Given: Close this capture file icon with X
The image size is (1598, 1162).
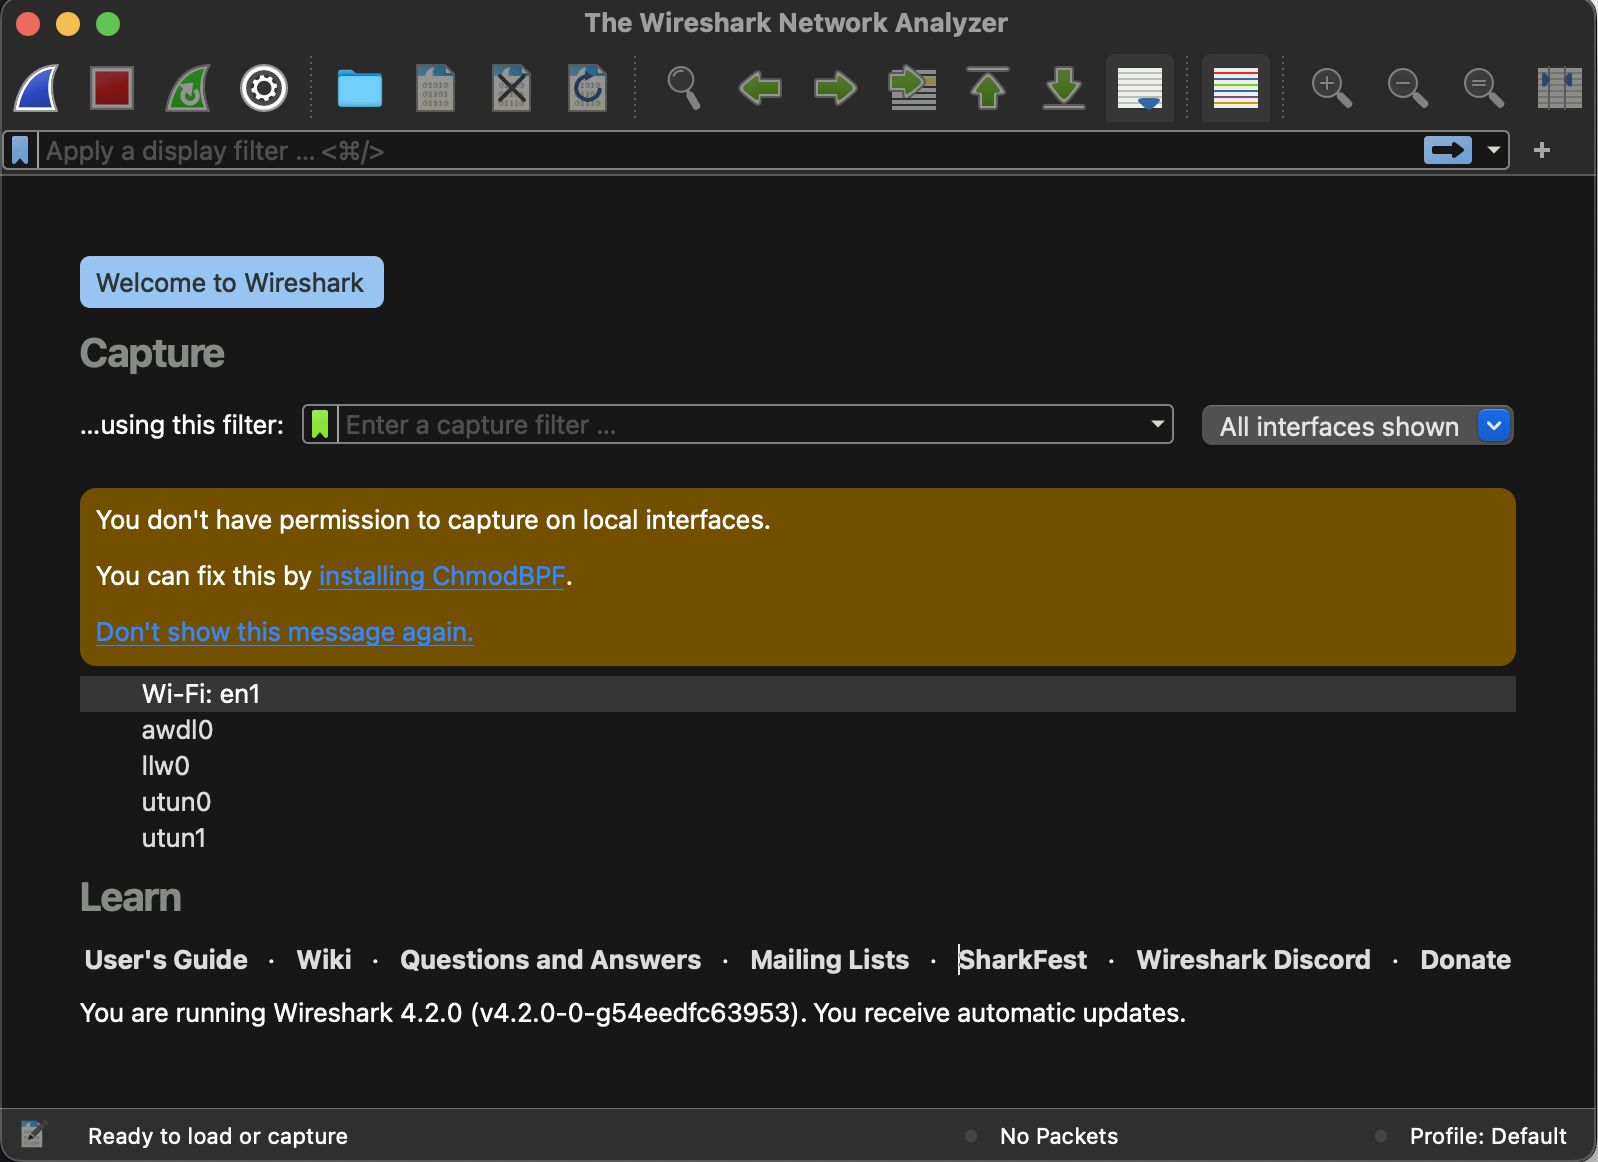Looking at the screenshot, I should (x=512, y=88).
